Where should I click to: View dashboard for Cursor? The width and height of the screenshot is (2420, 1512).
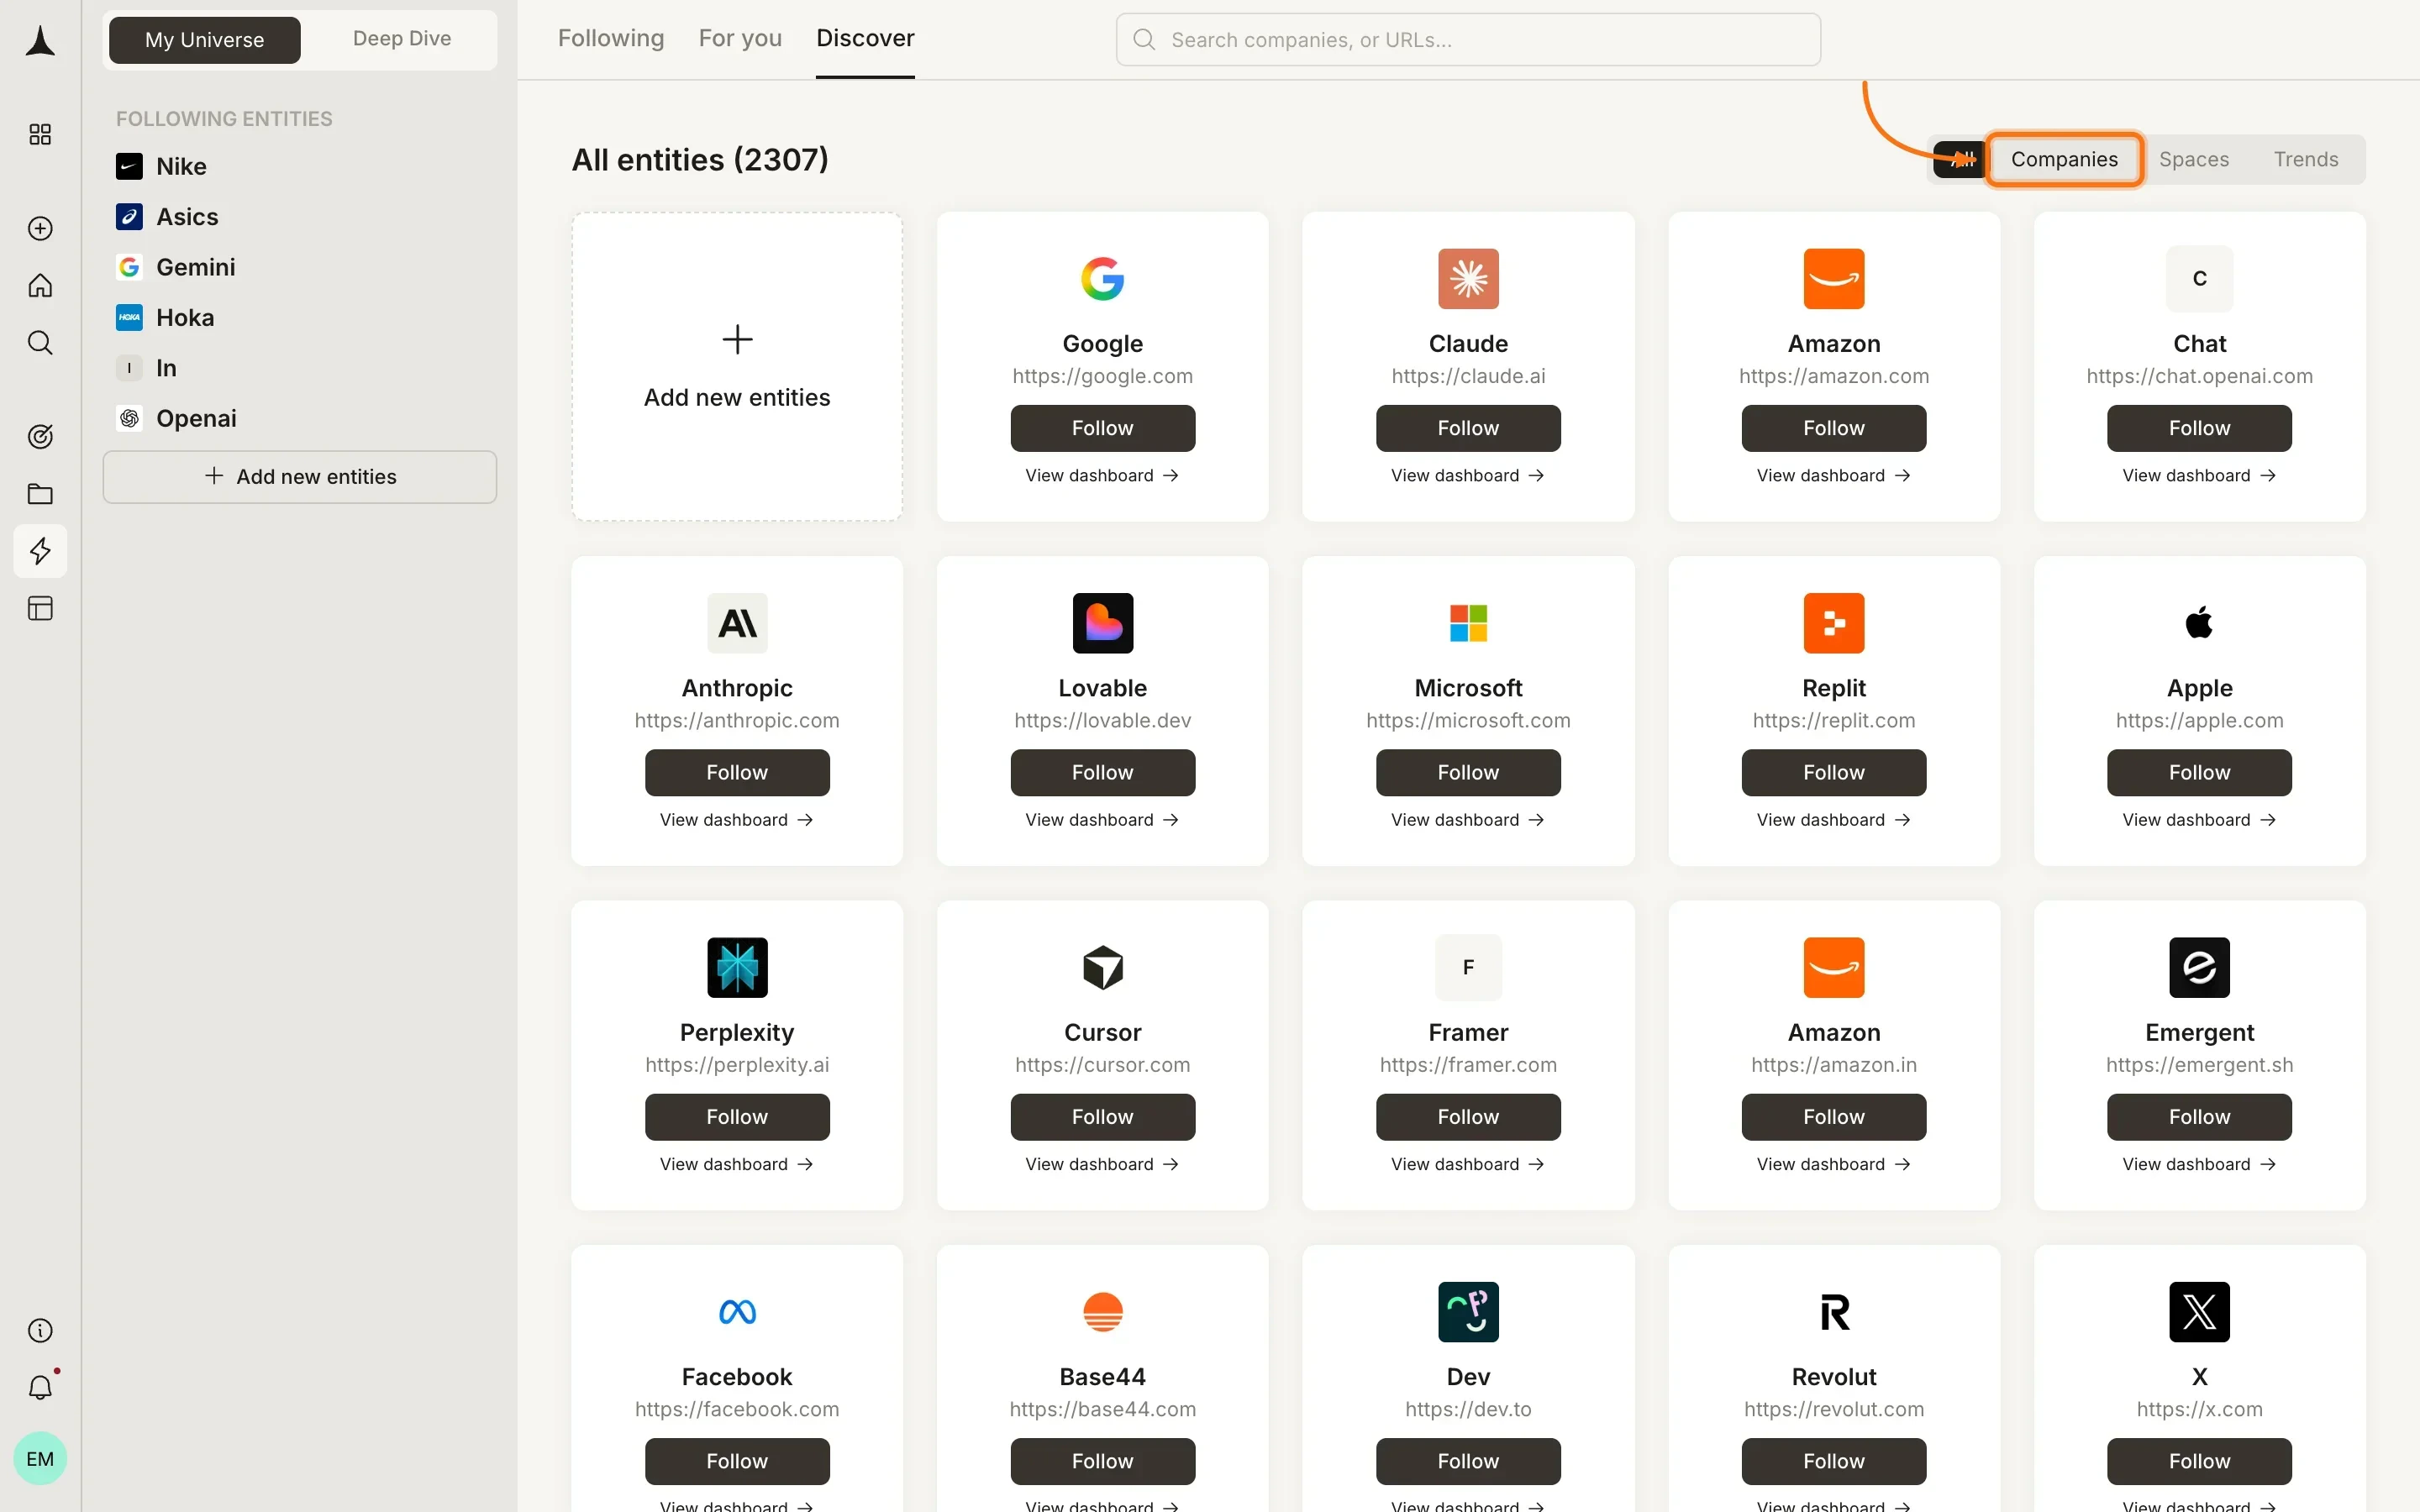coord(1102,1165)
